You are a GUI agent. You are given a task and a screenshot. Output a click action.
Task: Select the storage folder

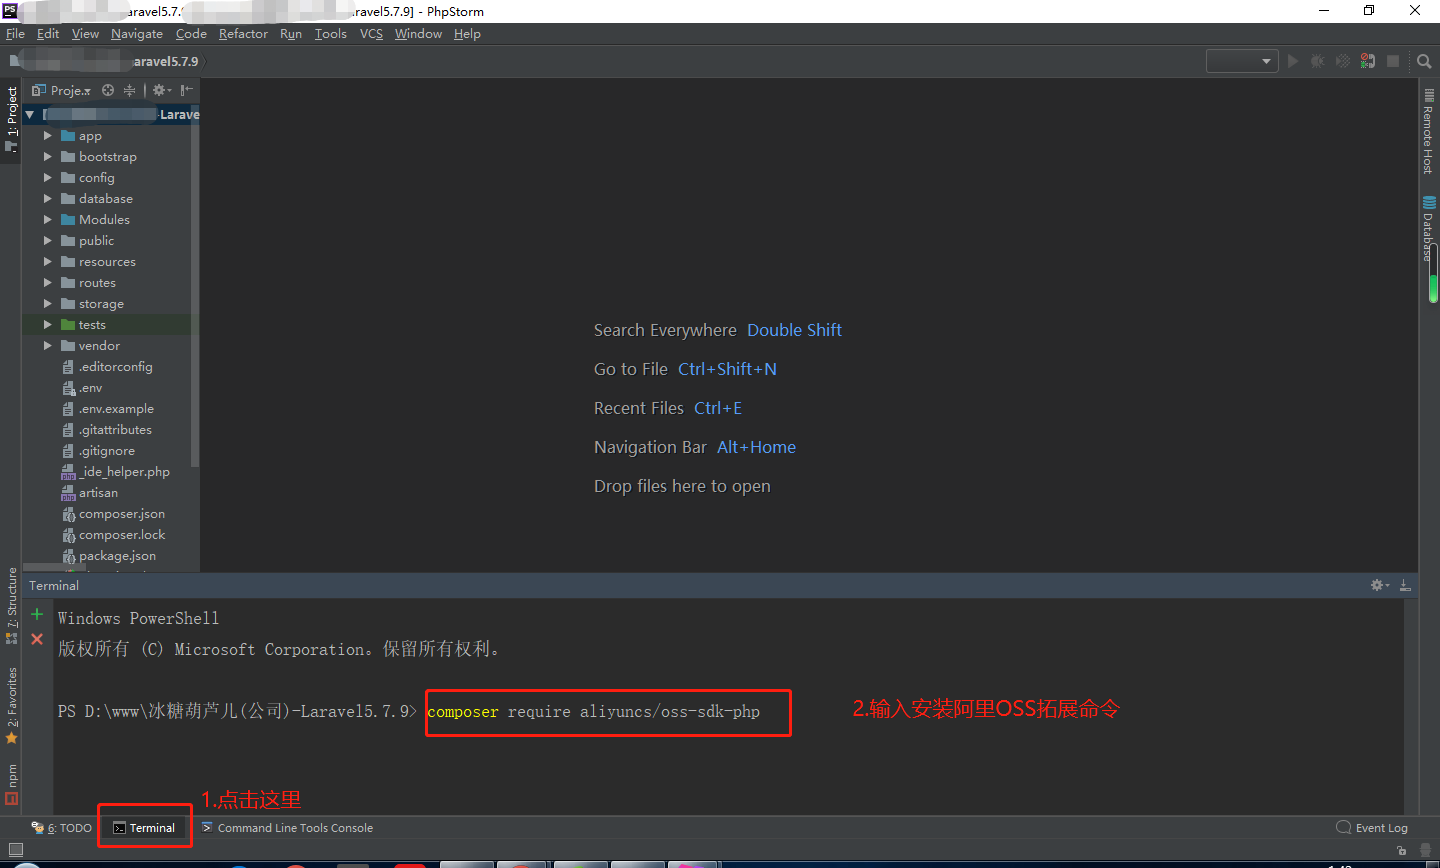point(101,304)
